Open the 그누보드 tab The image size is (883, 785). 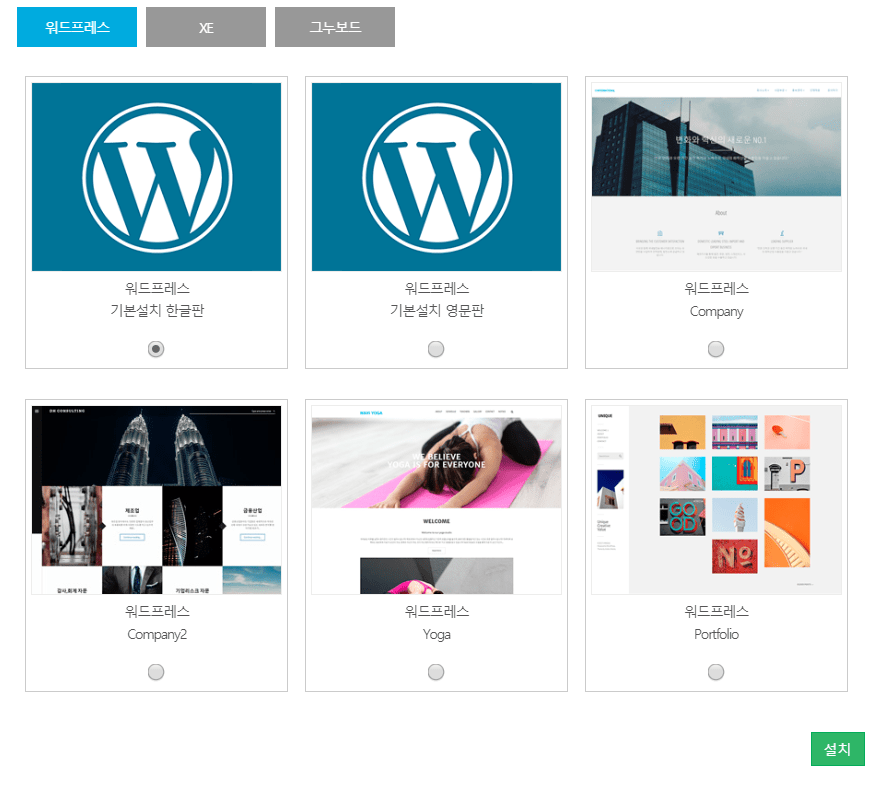[x=335, y=27]
